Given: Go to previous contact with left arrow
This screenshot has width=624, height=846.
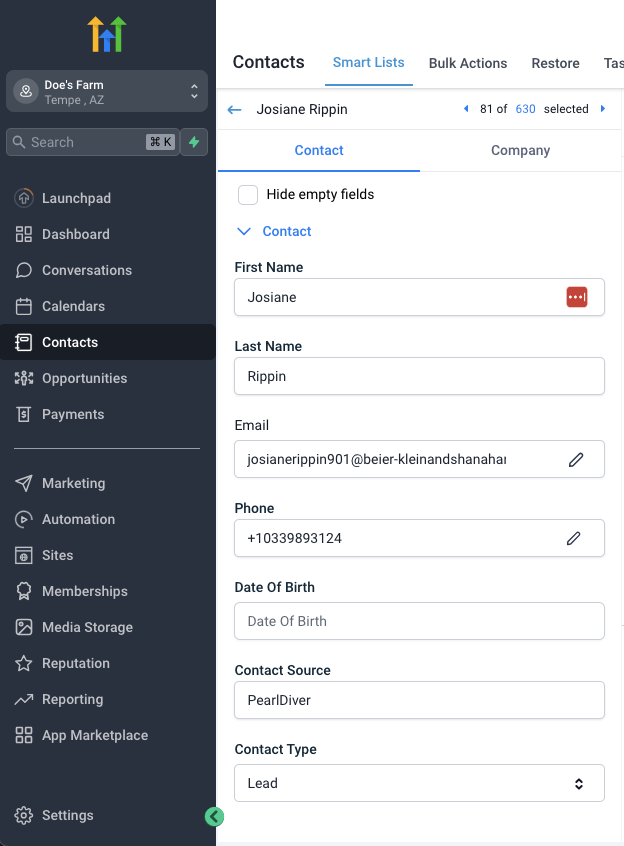Looking at the screenshot, I should (466, 109).
